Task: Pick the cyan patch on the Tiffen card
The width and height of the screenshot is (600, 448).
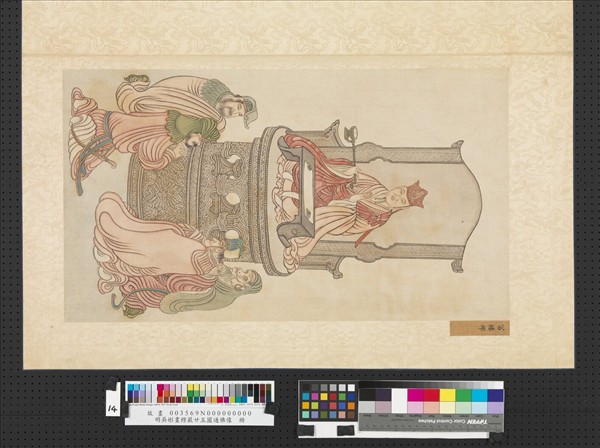Action: 479,395
